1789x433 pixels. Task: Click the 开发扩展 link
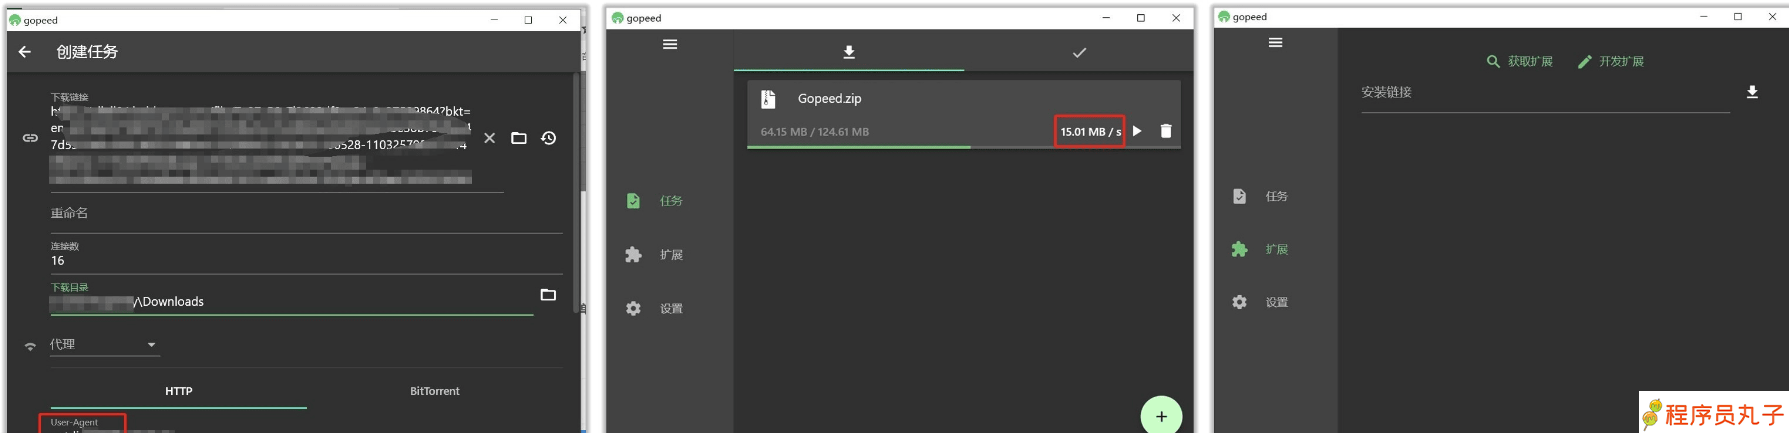pos(1610,61)
